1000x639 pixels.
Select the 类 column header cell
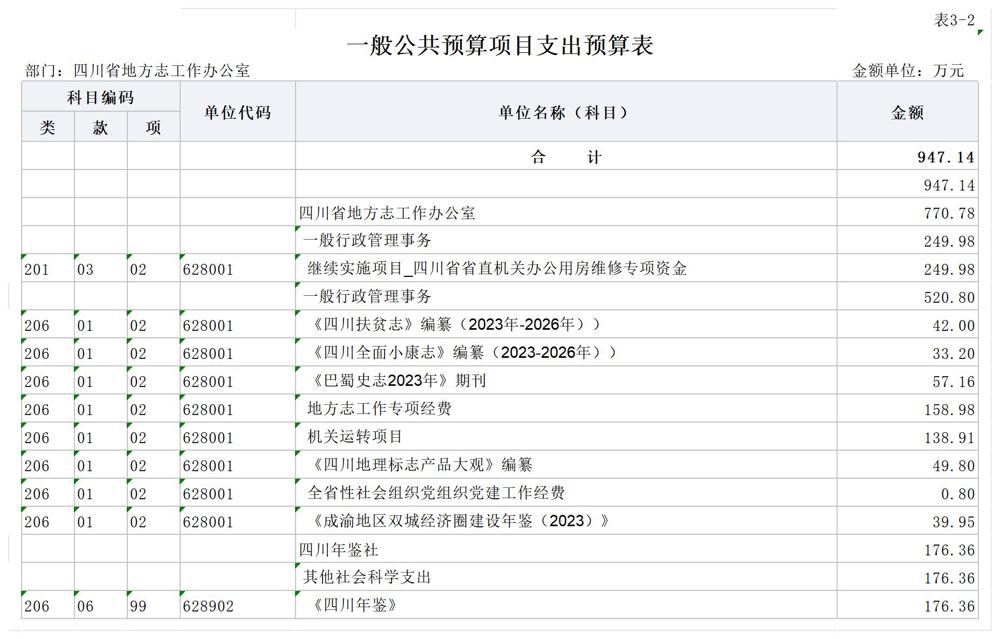coord(44,127)
